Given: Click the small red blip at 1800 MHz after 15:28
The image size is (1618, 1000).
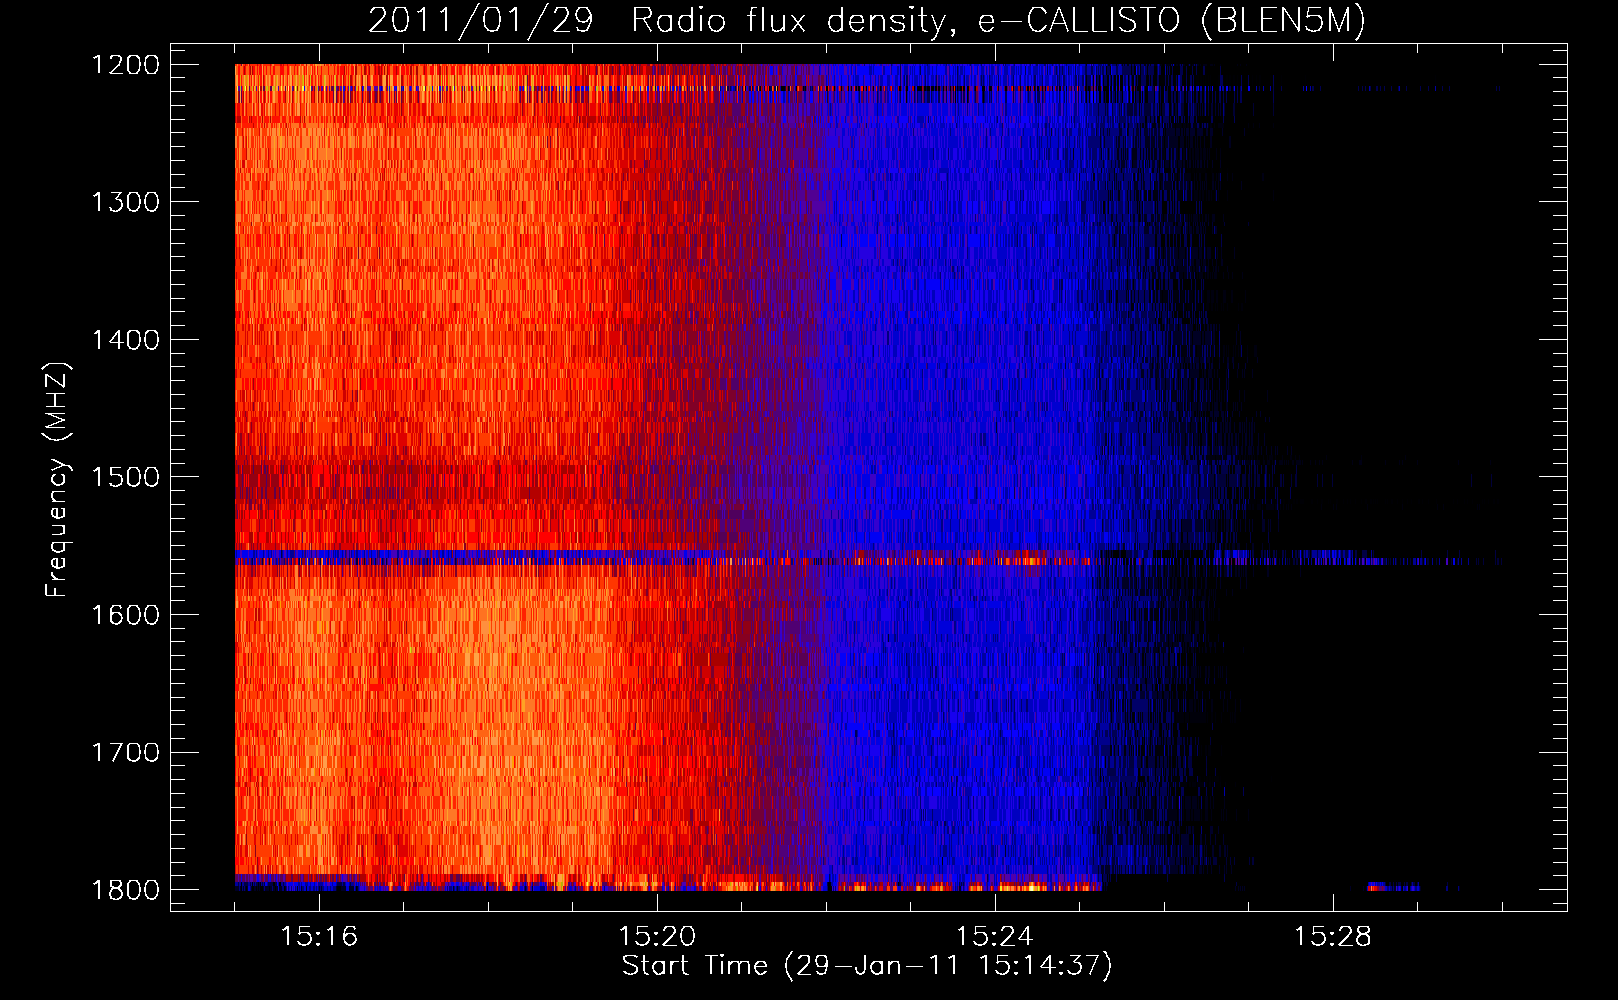Looking at the screenshot, I should pos(1378,887).
